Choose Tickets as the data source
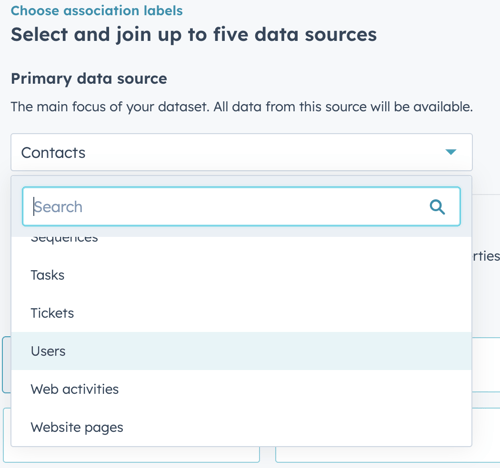The height and width of the screenshot is (468, 500). coord(241,313)
